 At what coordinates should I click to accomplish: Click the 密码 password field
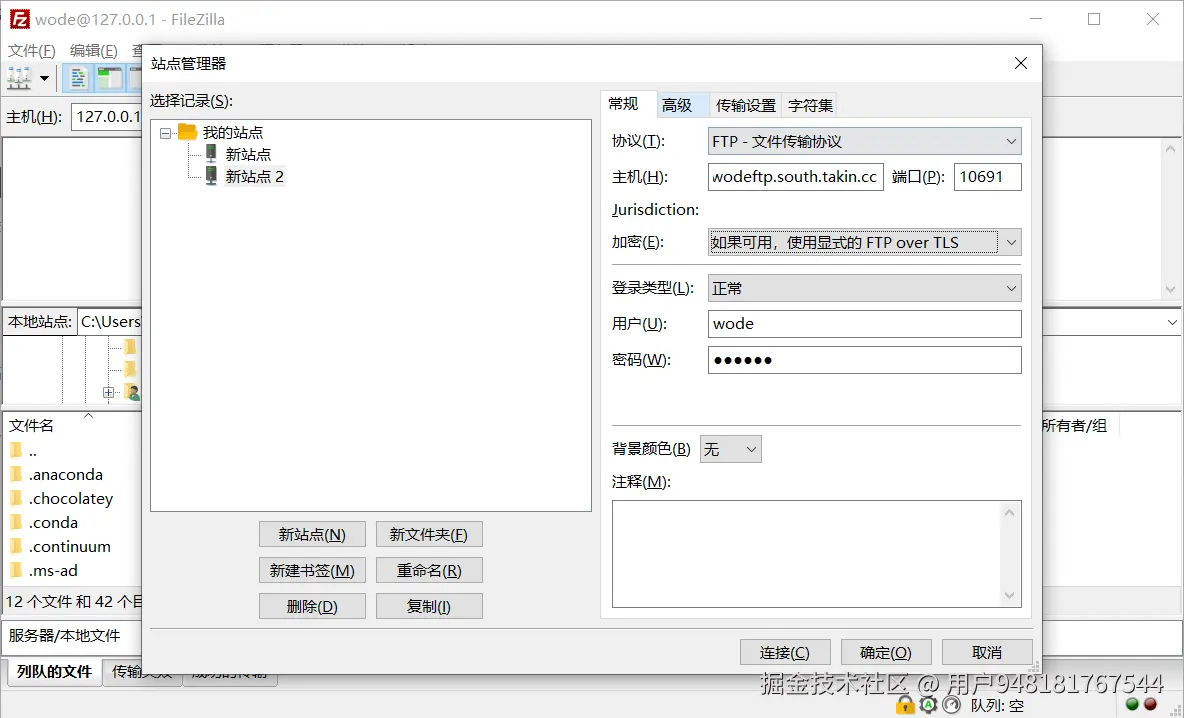coord(865,360)
